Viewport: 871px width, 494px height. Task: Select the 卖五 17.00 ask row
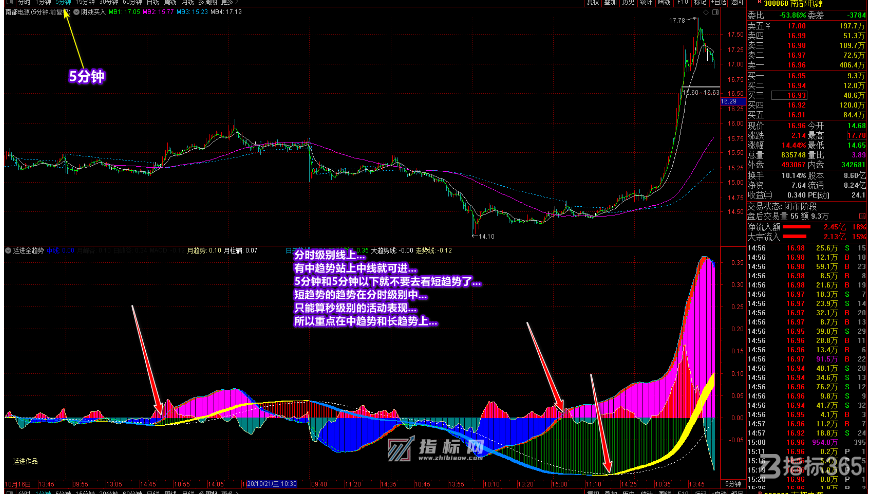tap(807, 26)
